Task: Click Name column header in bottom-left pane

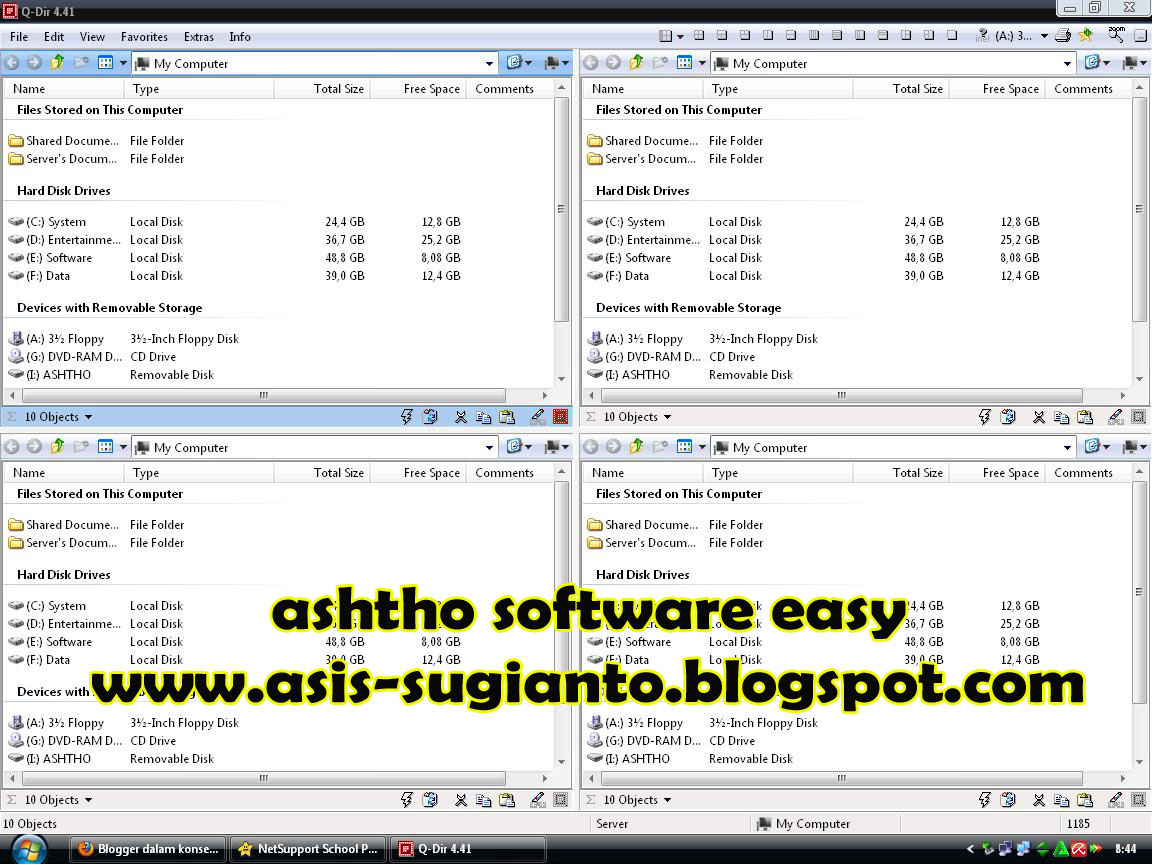Action: [x=65, y=473]
